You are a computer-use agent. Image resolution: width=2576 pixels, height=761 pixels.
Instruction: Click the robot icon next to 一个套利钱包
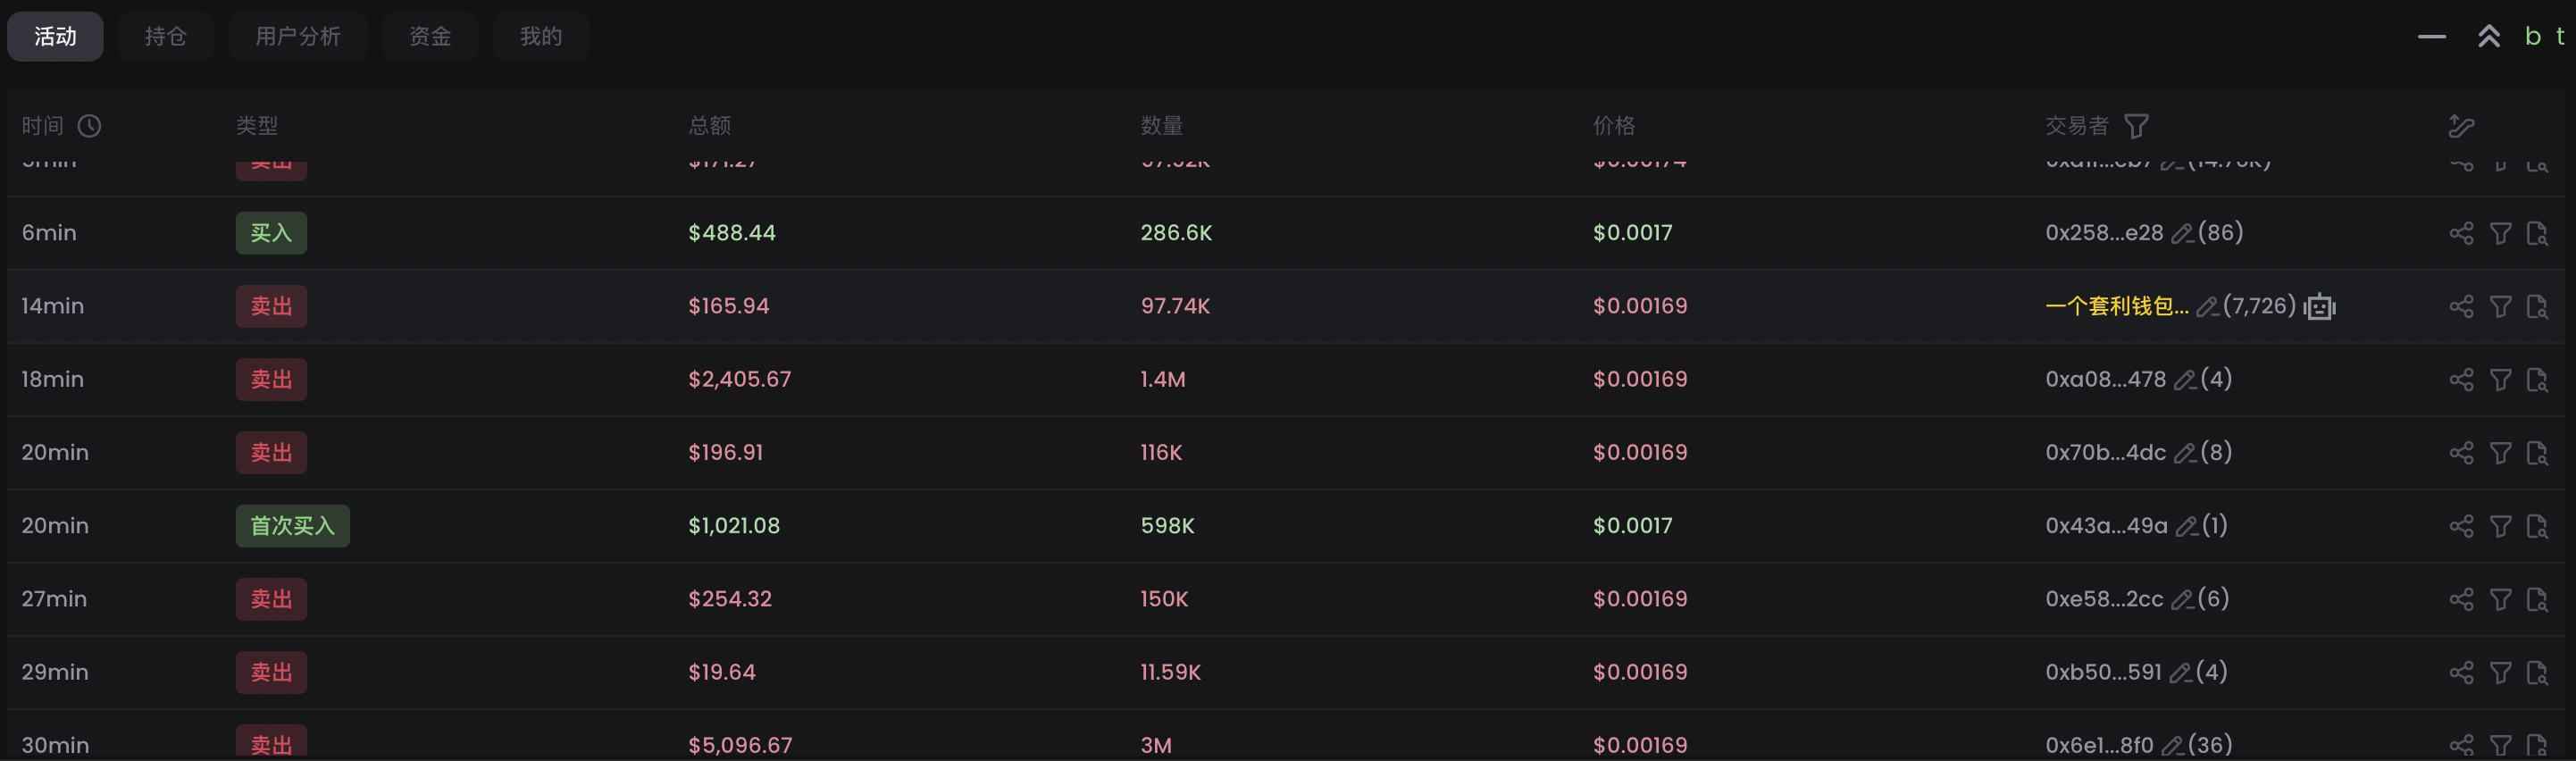pos(2320,307)
